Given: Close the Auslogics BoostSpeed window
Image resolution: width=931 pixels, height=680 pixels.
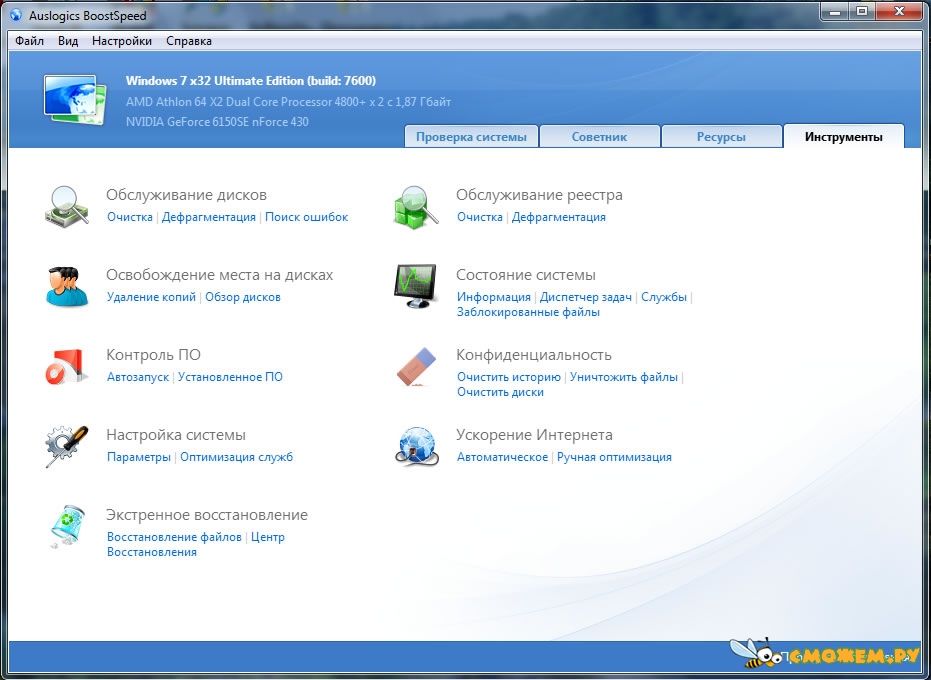Looking at the screenshot, I should (x=900, y=11).
